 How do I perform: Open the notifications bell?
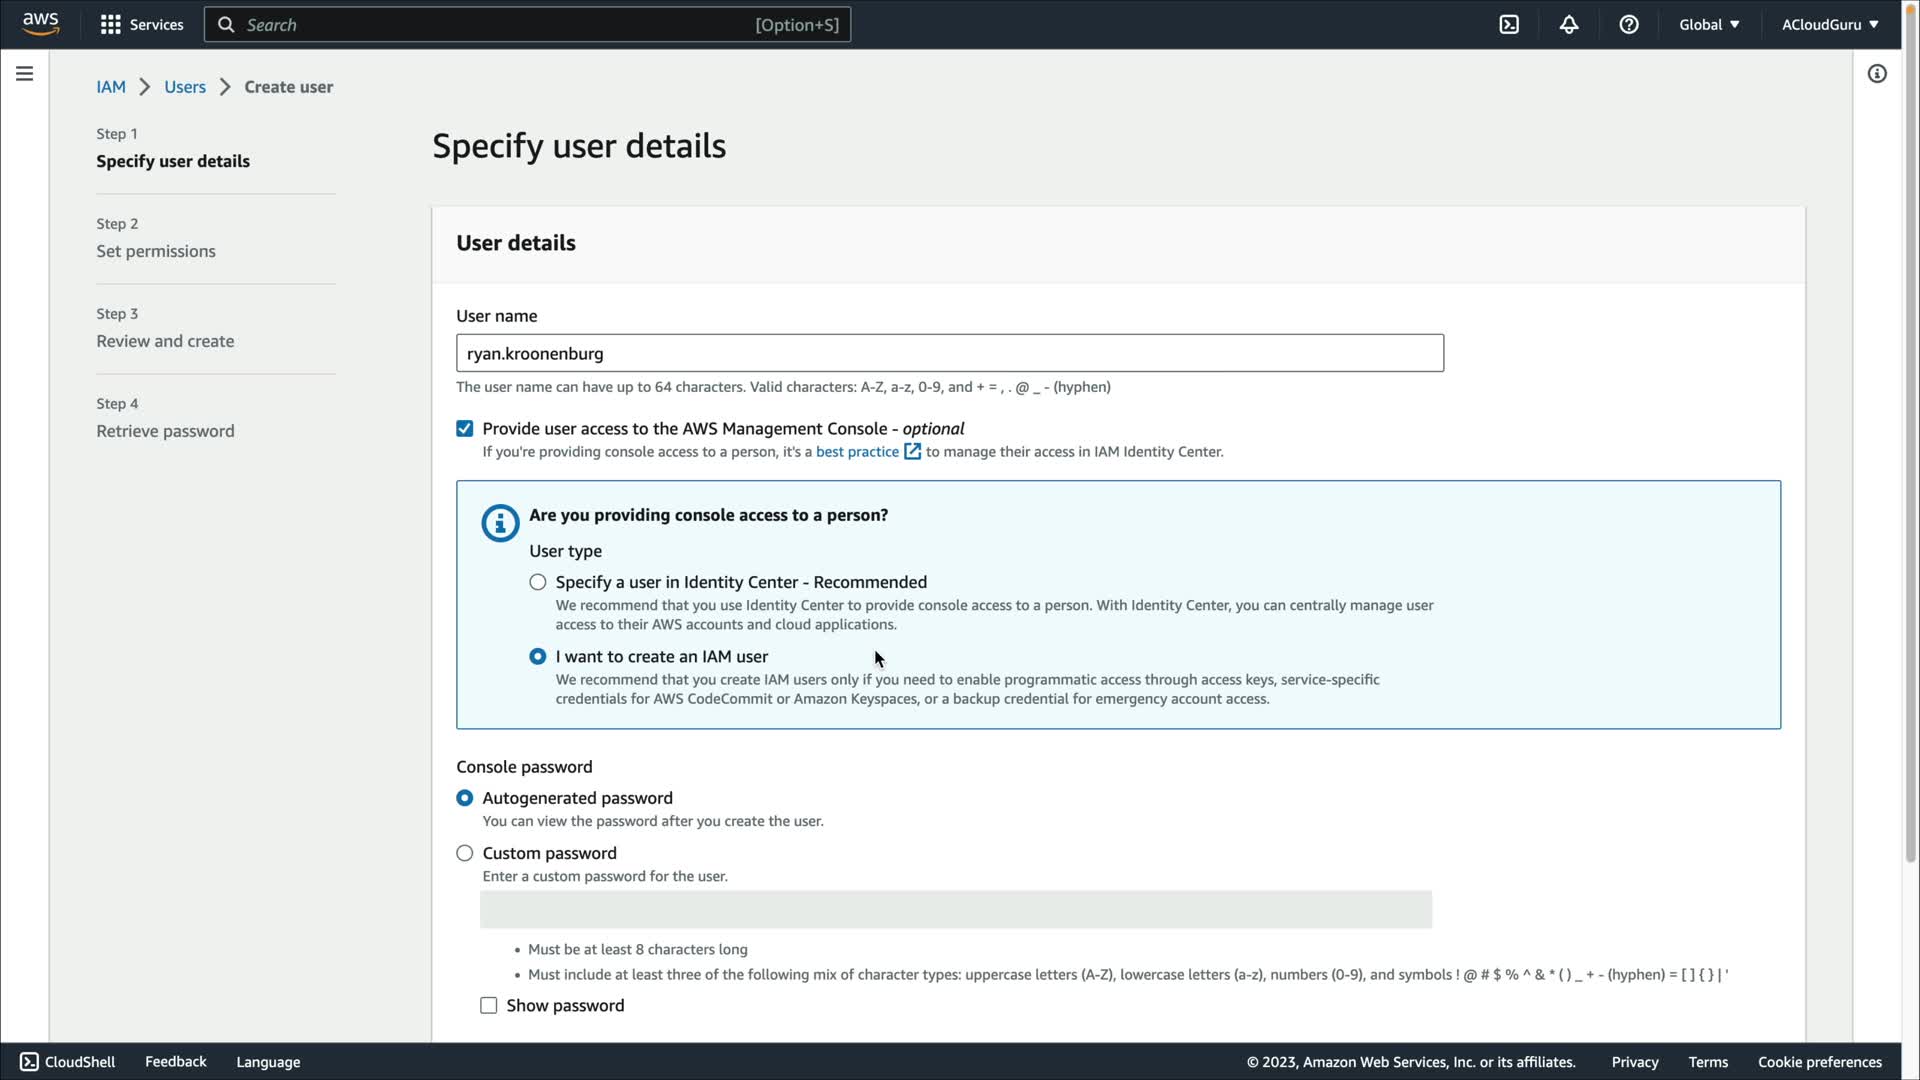point(1569,25)
